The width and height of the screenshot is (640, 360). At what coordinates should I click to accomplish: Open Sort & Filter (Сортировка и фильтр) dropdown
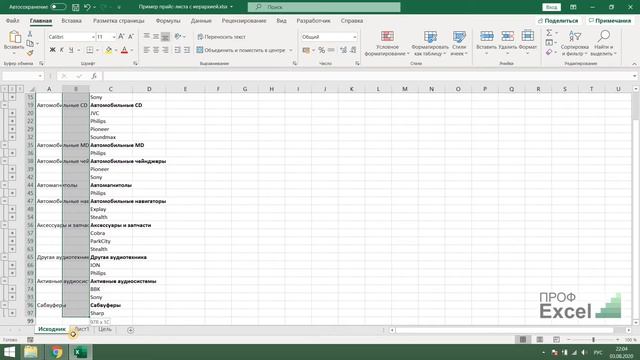point(575,43)
